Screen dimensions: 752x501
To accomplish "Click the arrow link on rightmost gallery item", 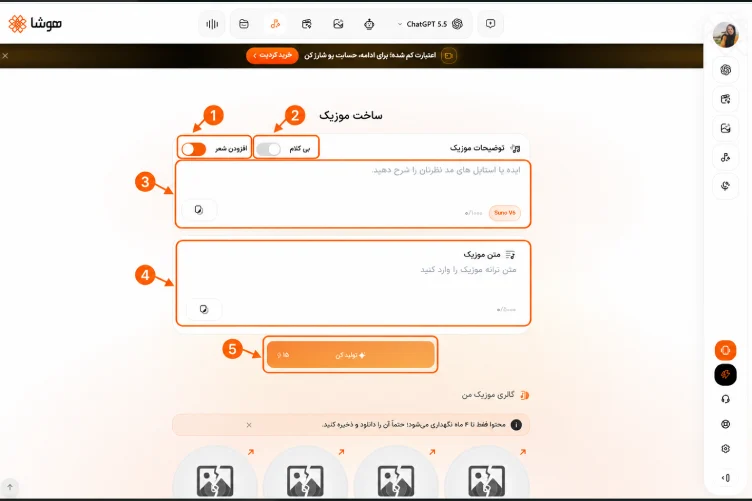I will 523,452.
